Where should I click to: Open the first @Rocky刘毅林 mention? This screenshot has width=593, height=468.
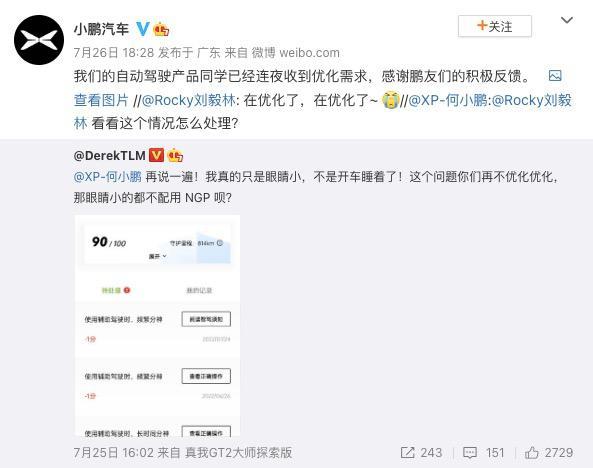(x=188, y=100)
